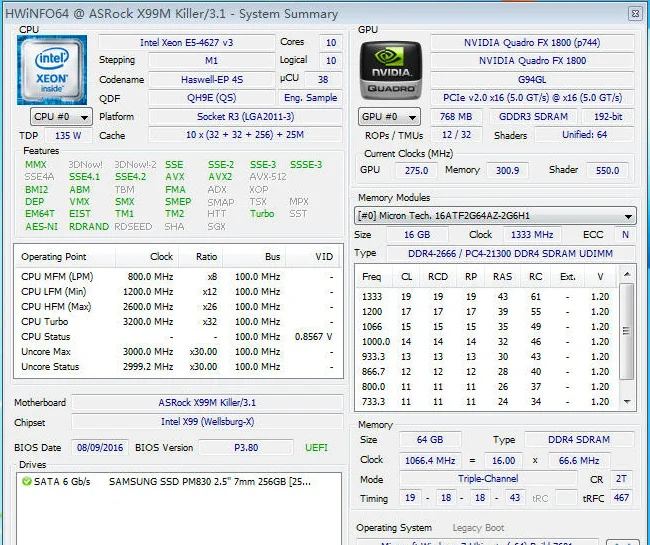The height and width of the screenshot is (545, 650).
Task: Click the RDRAND feature label
Action: click(89, 227)
